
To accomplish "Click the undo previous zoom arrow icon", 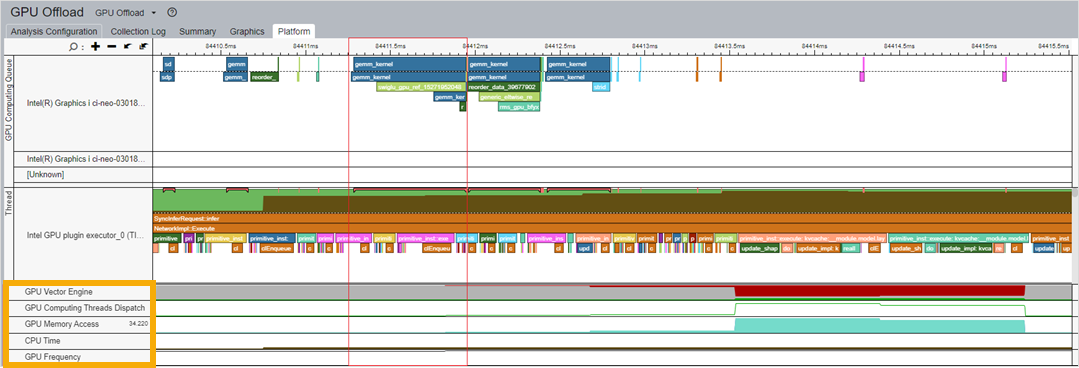I will tap(127, 46).
